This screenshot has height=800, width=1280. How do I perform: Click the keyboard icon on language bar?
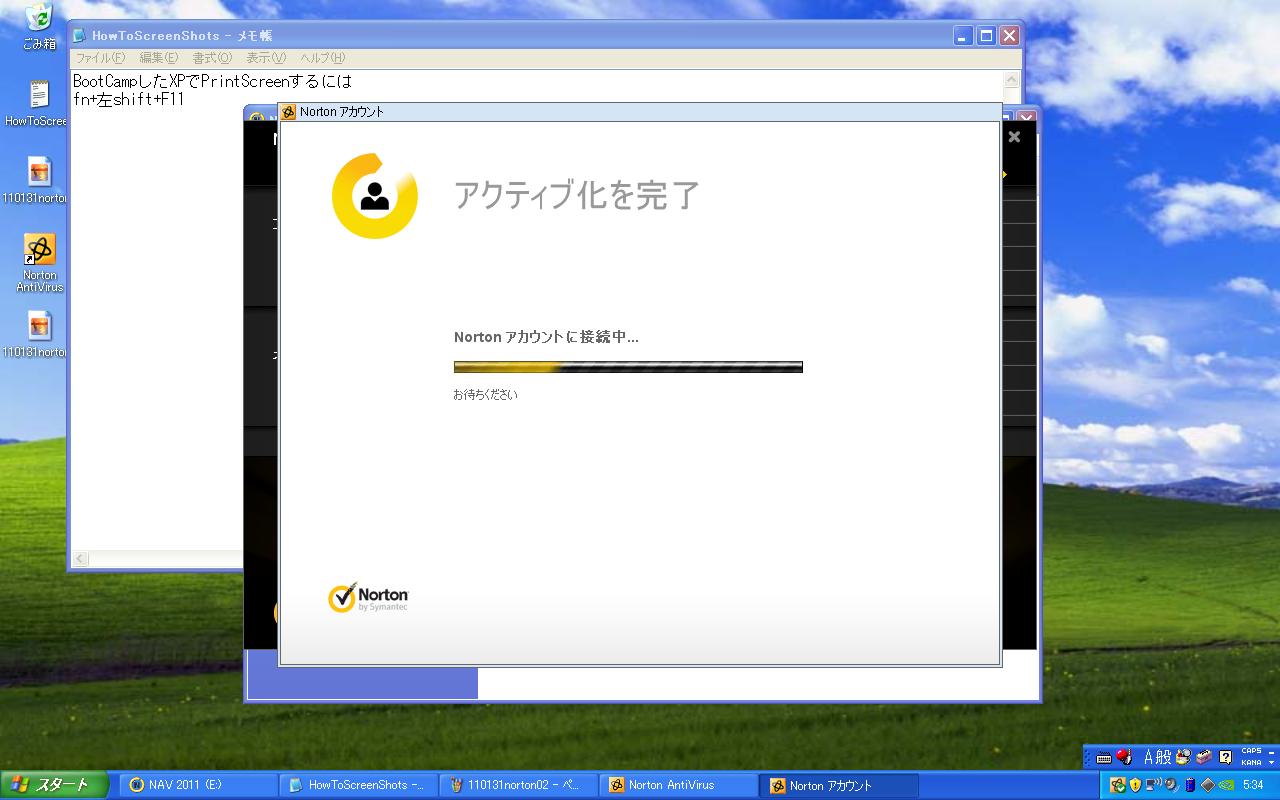1104,758
